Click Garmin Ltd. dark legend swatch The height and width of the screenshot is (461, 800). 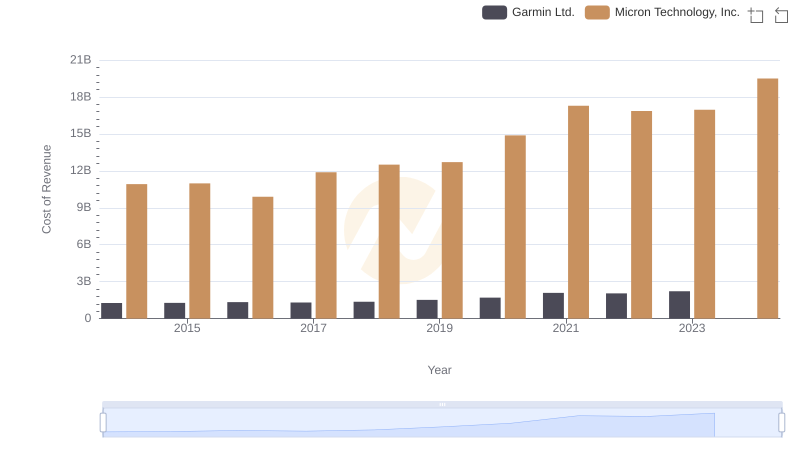[x=494, y=12]
